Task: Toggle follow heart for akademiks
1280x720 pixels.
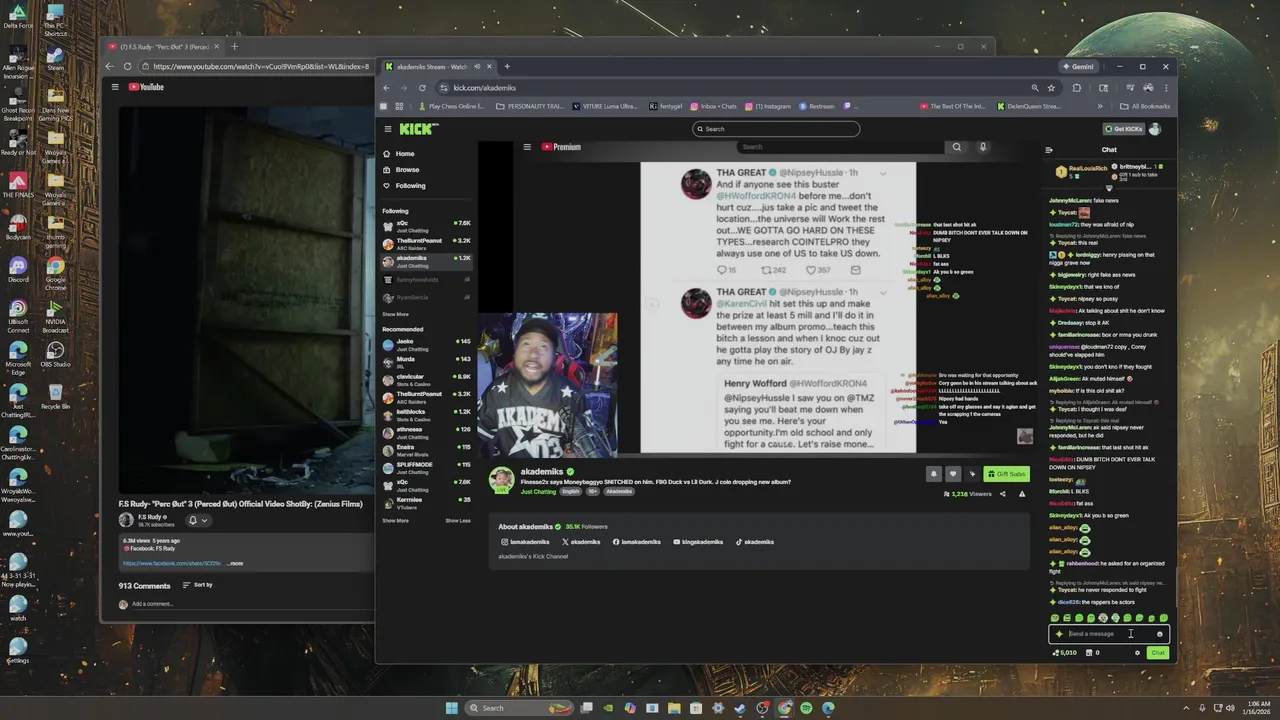Action: point(953,474)
